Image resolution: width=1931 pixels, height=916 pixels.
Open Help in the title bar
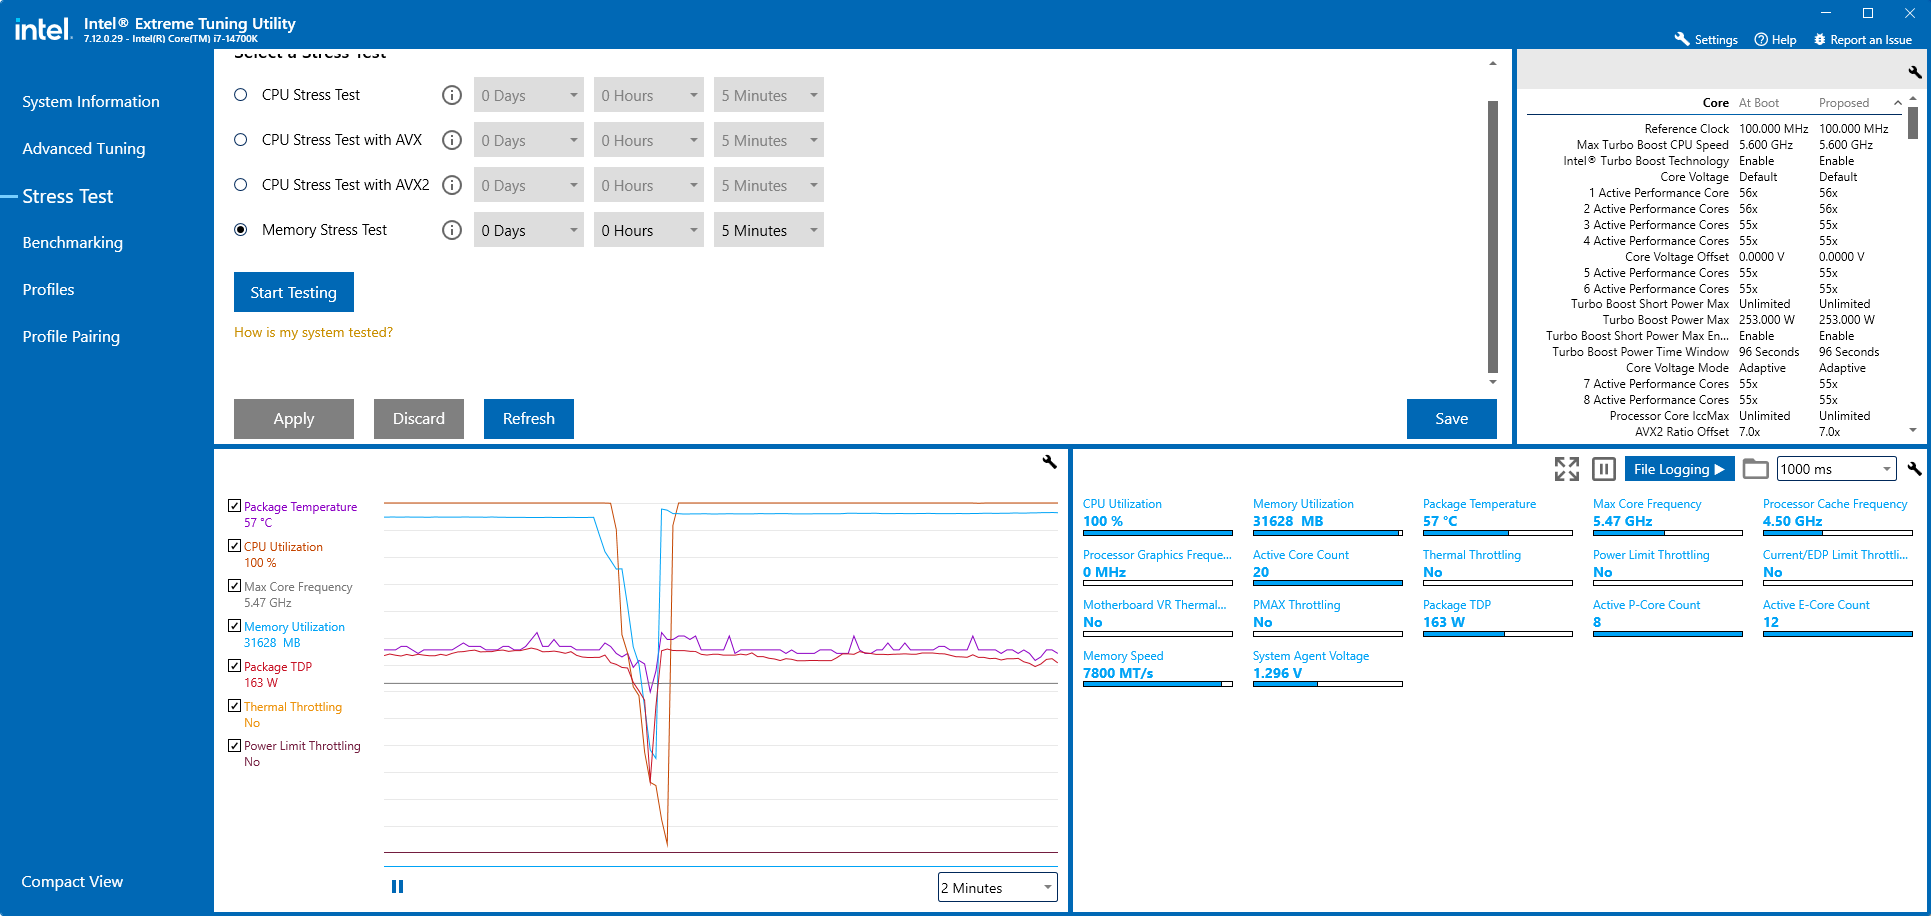1775,39
